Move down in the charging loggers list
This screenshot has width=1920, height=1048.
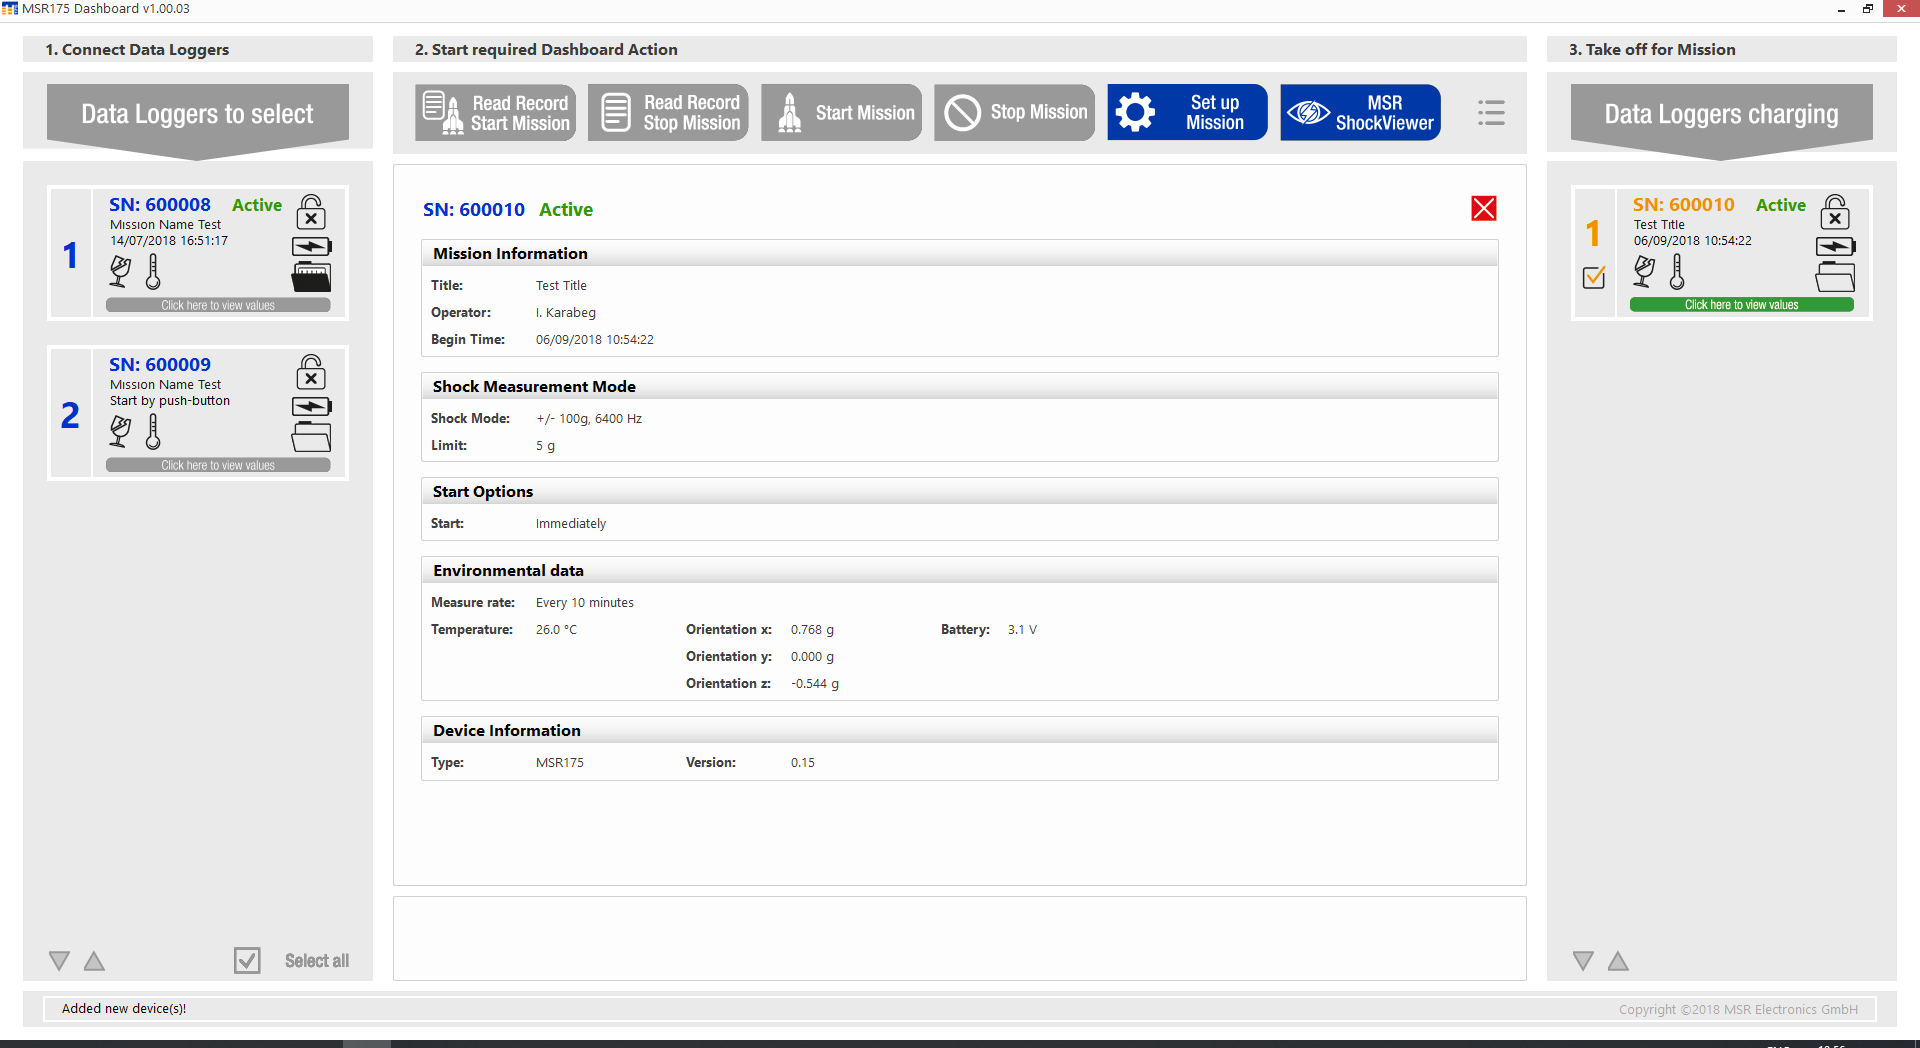coord(1583,961)
